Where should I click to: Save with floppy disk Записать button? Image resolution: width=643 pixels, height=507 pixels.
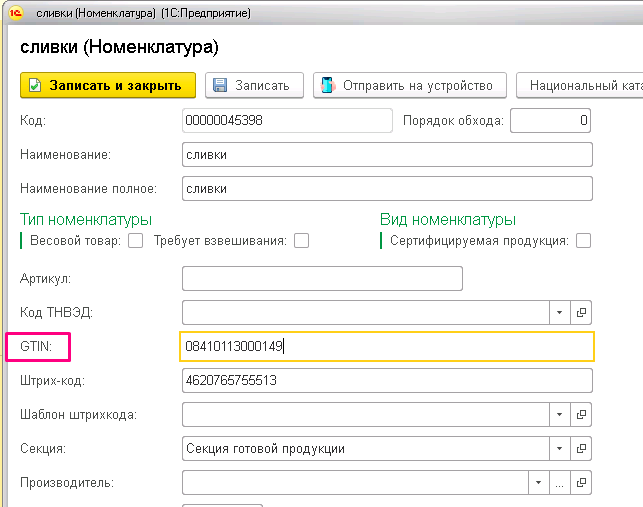coord(254,85)
